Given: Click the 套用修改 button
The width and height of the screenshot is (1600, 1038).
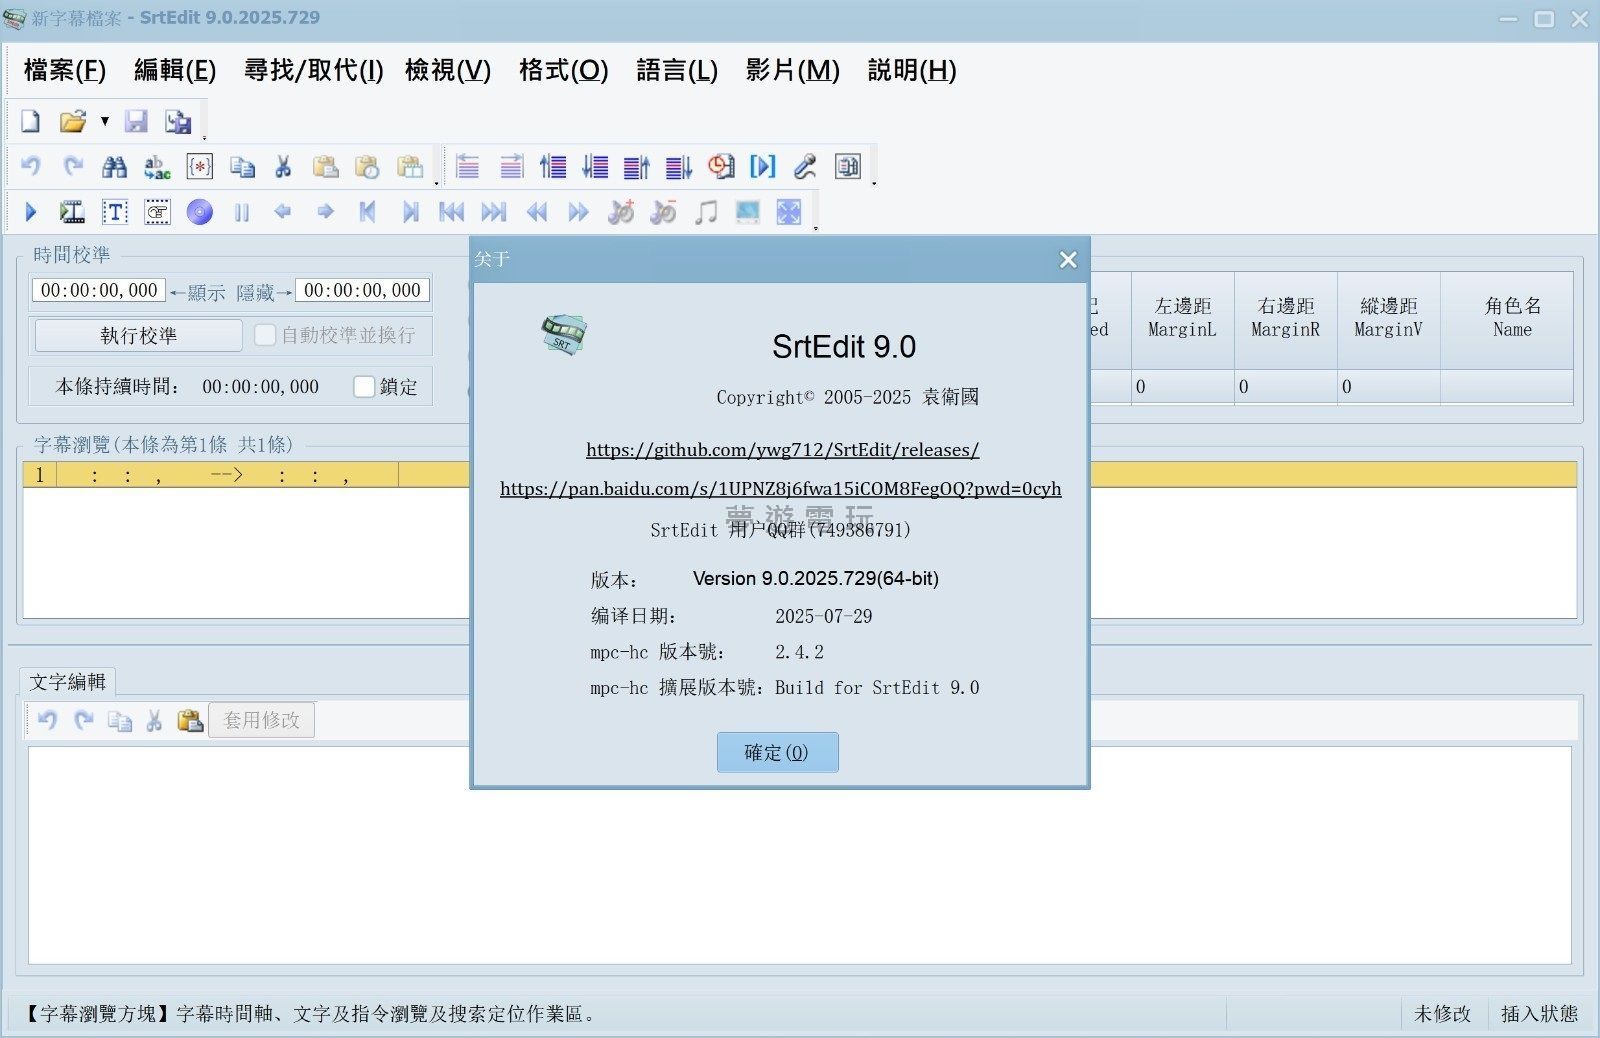Looking at the screenshot, I should [261, 720].
